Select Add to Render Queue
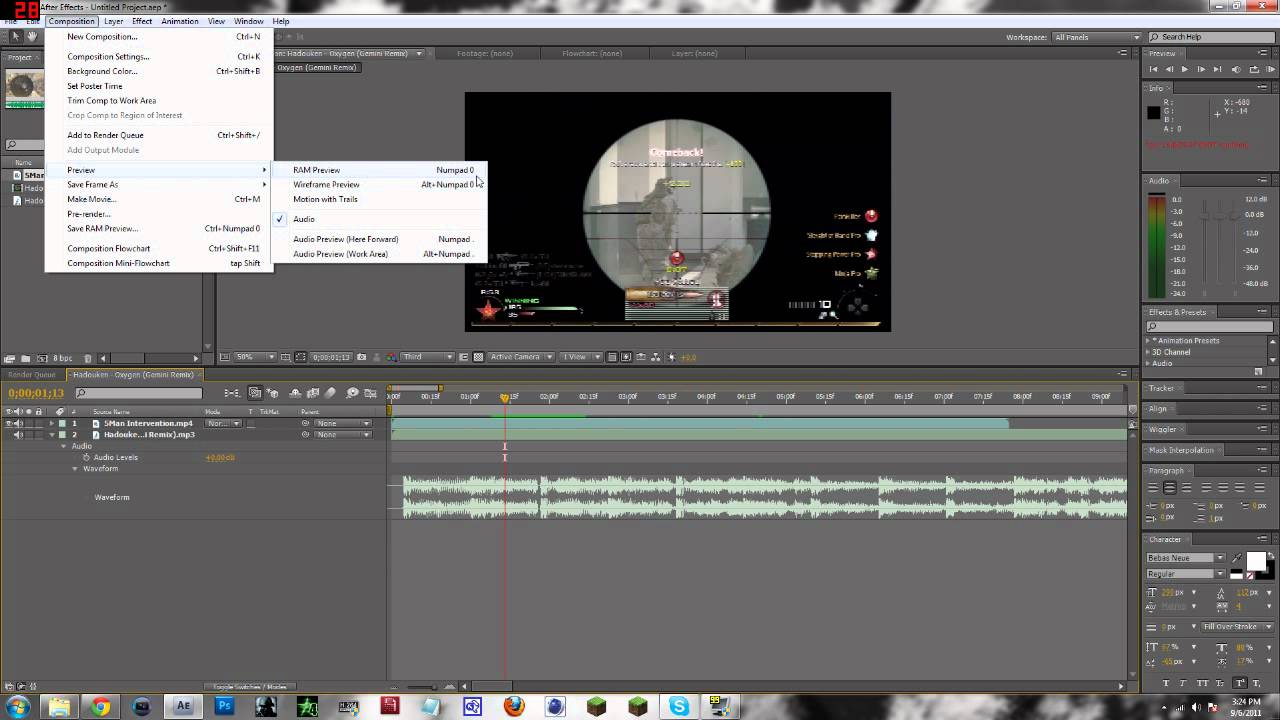Viewport: 1280px width, 720px height. pos(159,135)
